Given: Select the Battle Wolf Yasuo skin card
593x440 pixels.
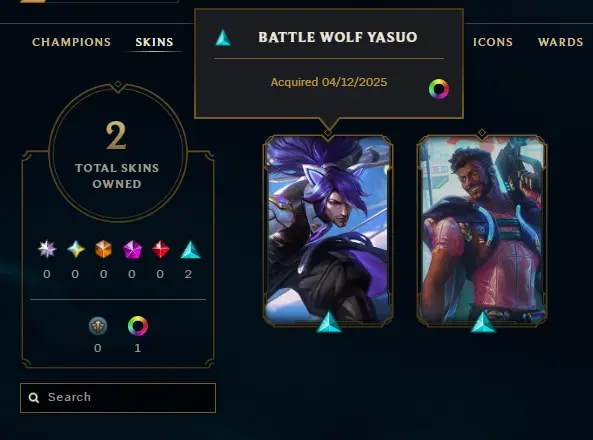Looking at the screenshot, I should 328,230.
